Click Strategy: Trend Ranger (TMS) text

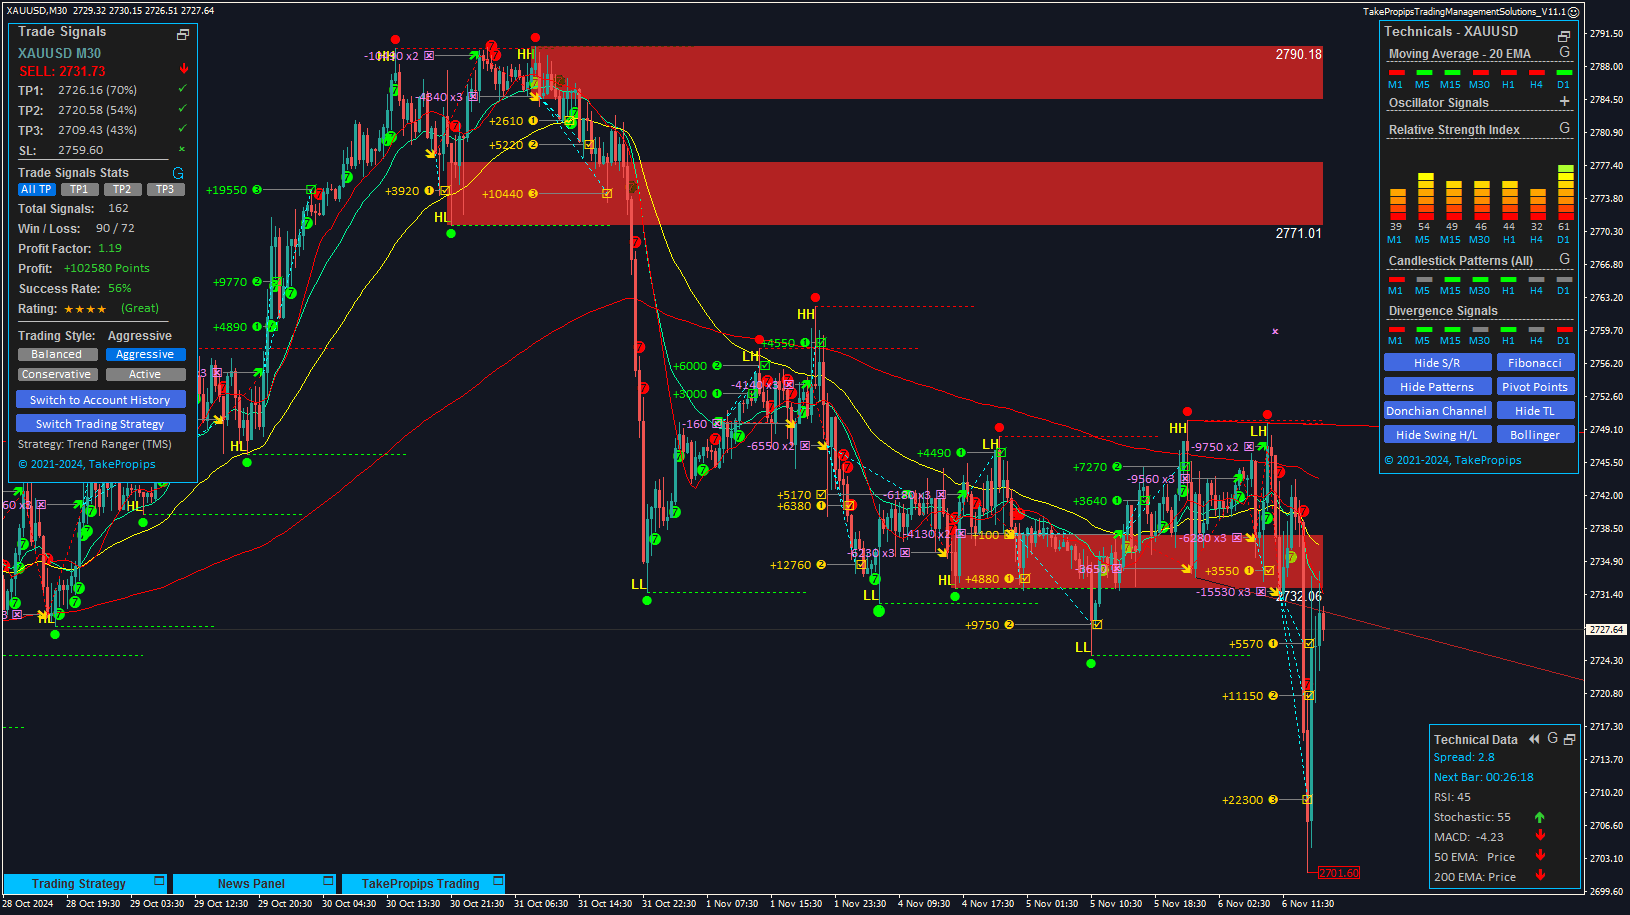click(95, 444)
